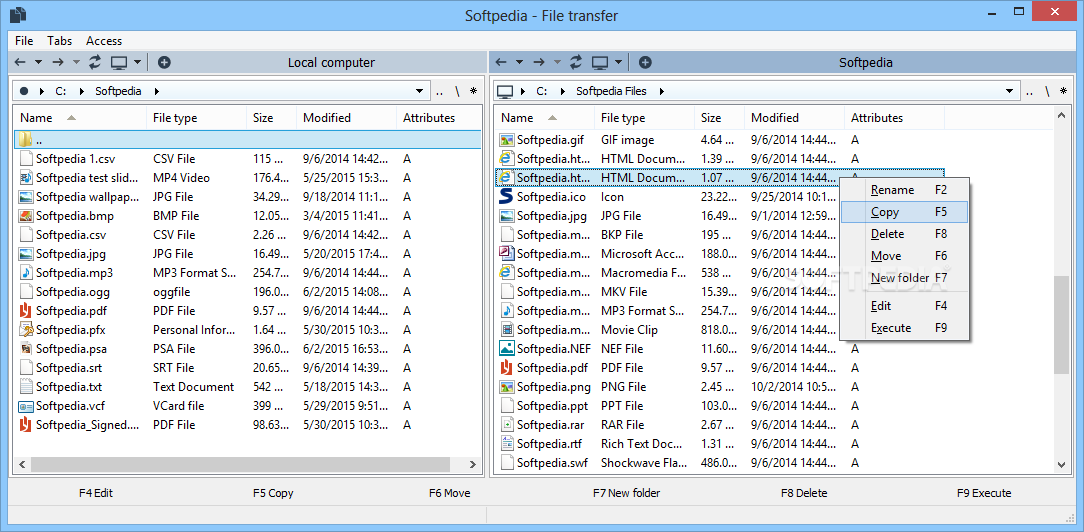Select Softpedia.txt in left pane
Viewport: 1084px width, 532px height.
[x=247, y=387]
